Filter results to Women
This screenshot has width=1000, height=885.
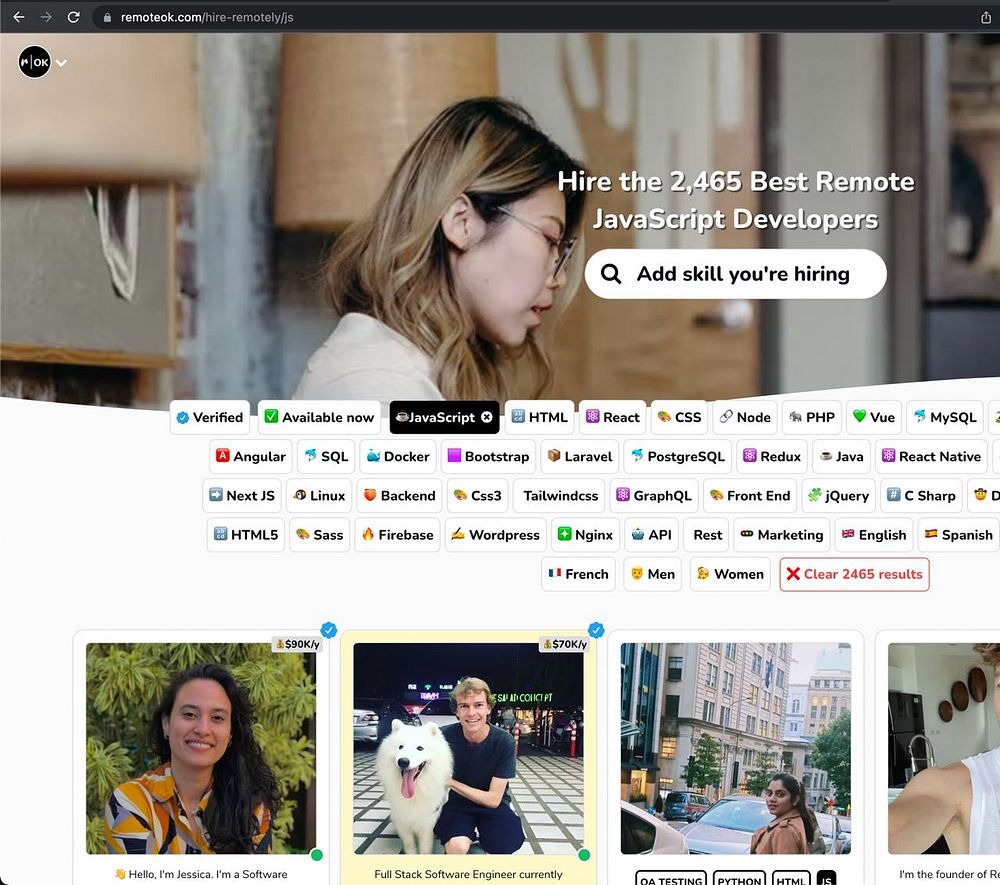[x=730, y=574]
